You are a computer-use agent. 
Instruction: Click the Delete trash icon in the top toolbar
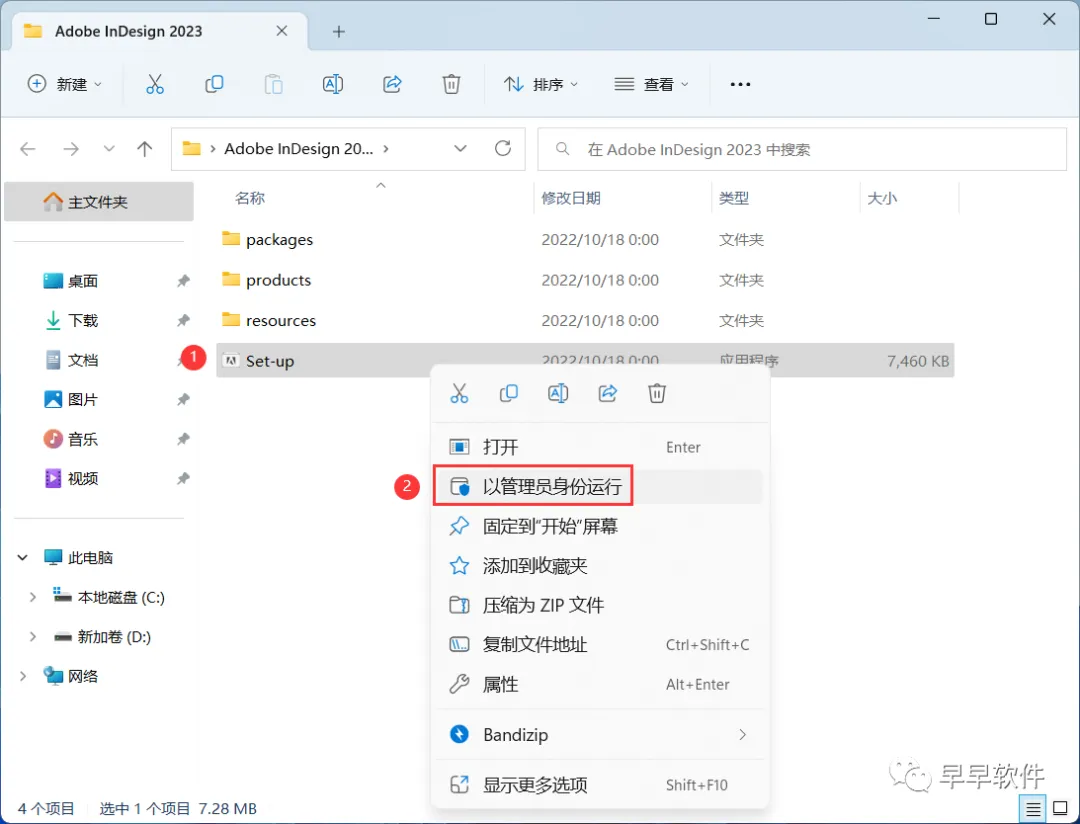[451, 84]
